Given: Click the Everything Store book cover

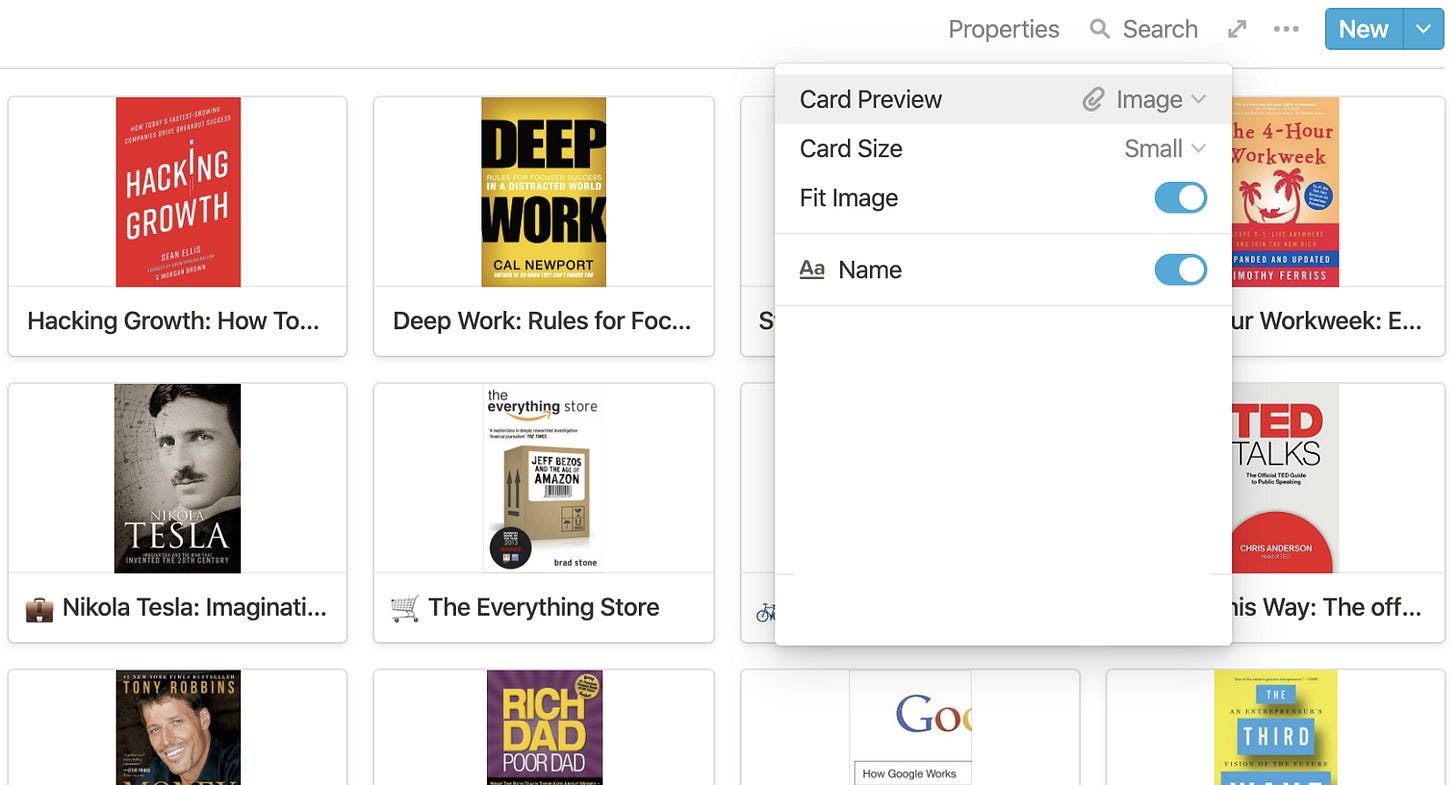Looking at the screenshot, I should 544,478.
